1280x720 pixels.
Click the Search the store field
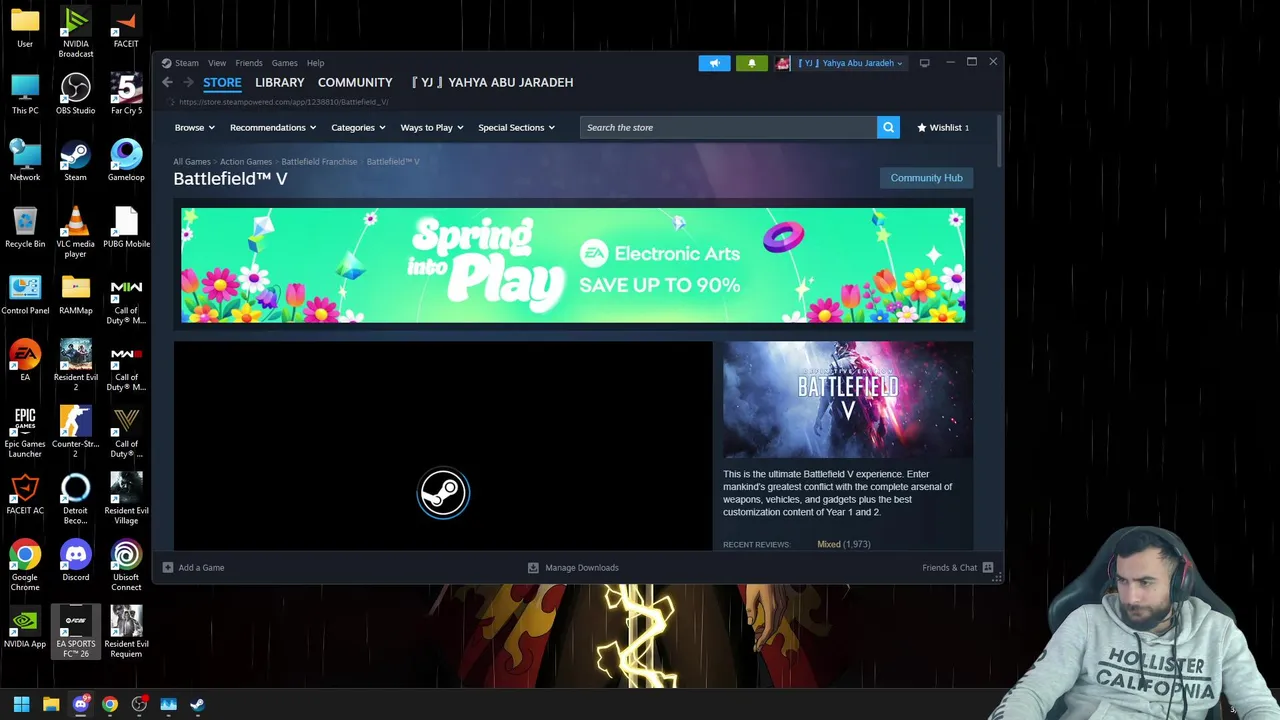728,127
